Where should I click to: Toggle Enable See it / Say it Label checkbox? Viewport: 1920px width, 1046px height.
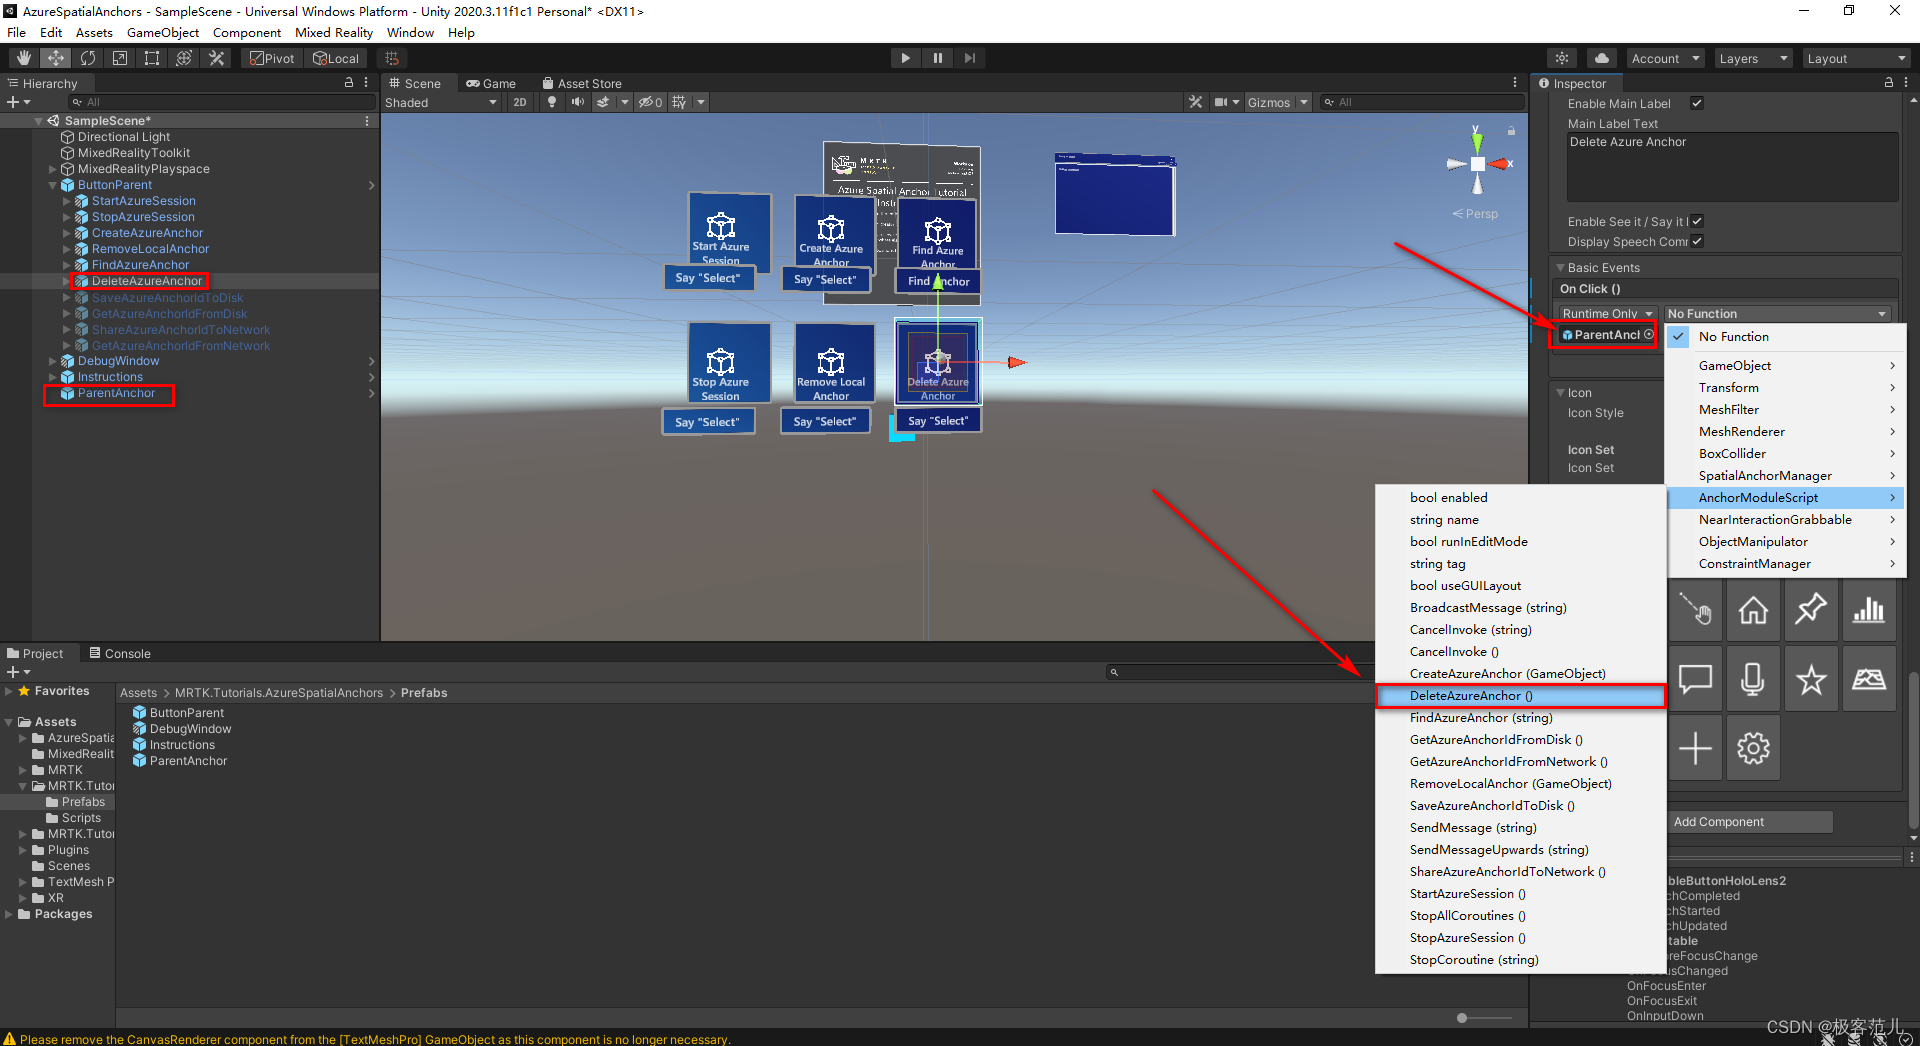pyautogui.click(x=1697, y=221)
